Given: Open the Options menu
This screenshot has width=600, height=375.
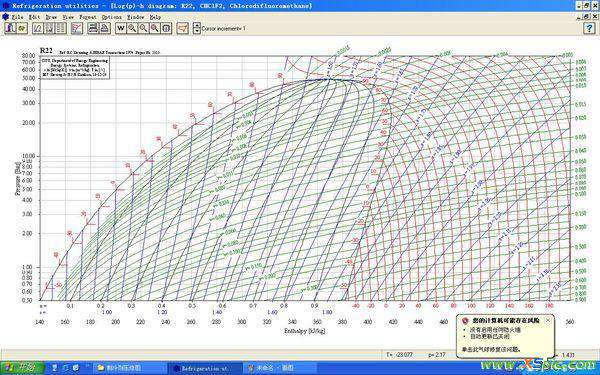Looking at the screenshot, I should [111, 17].
